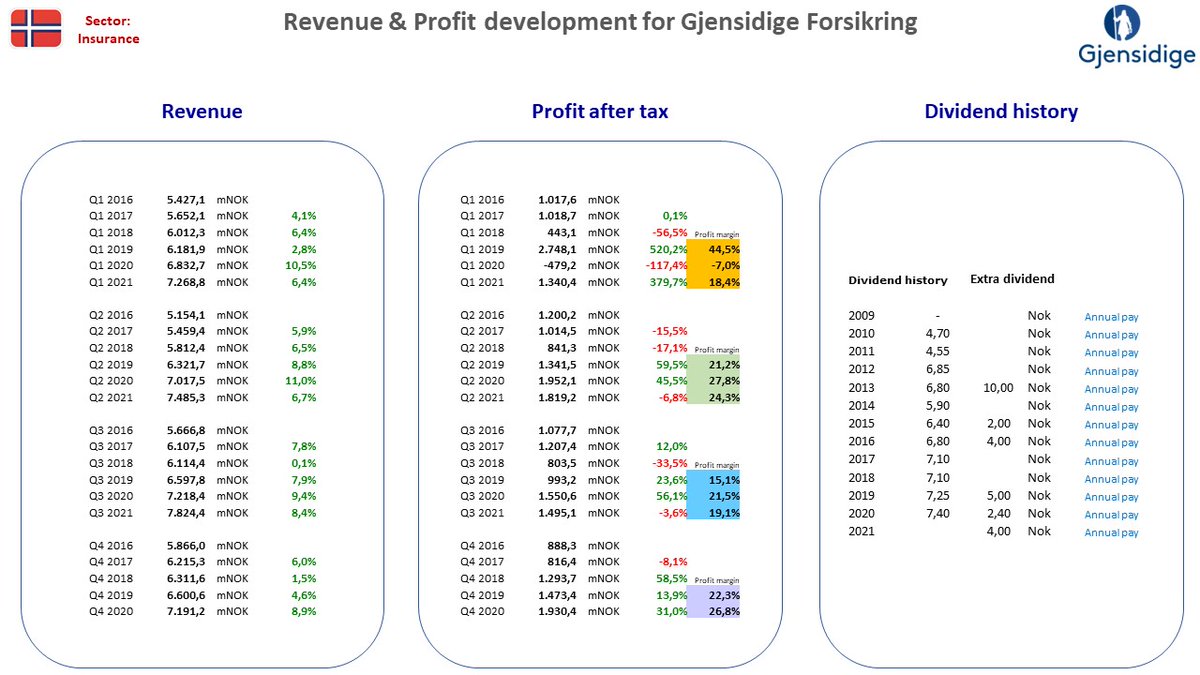Open the 'Annual pay' link for 2013

point(1112,389)
